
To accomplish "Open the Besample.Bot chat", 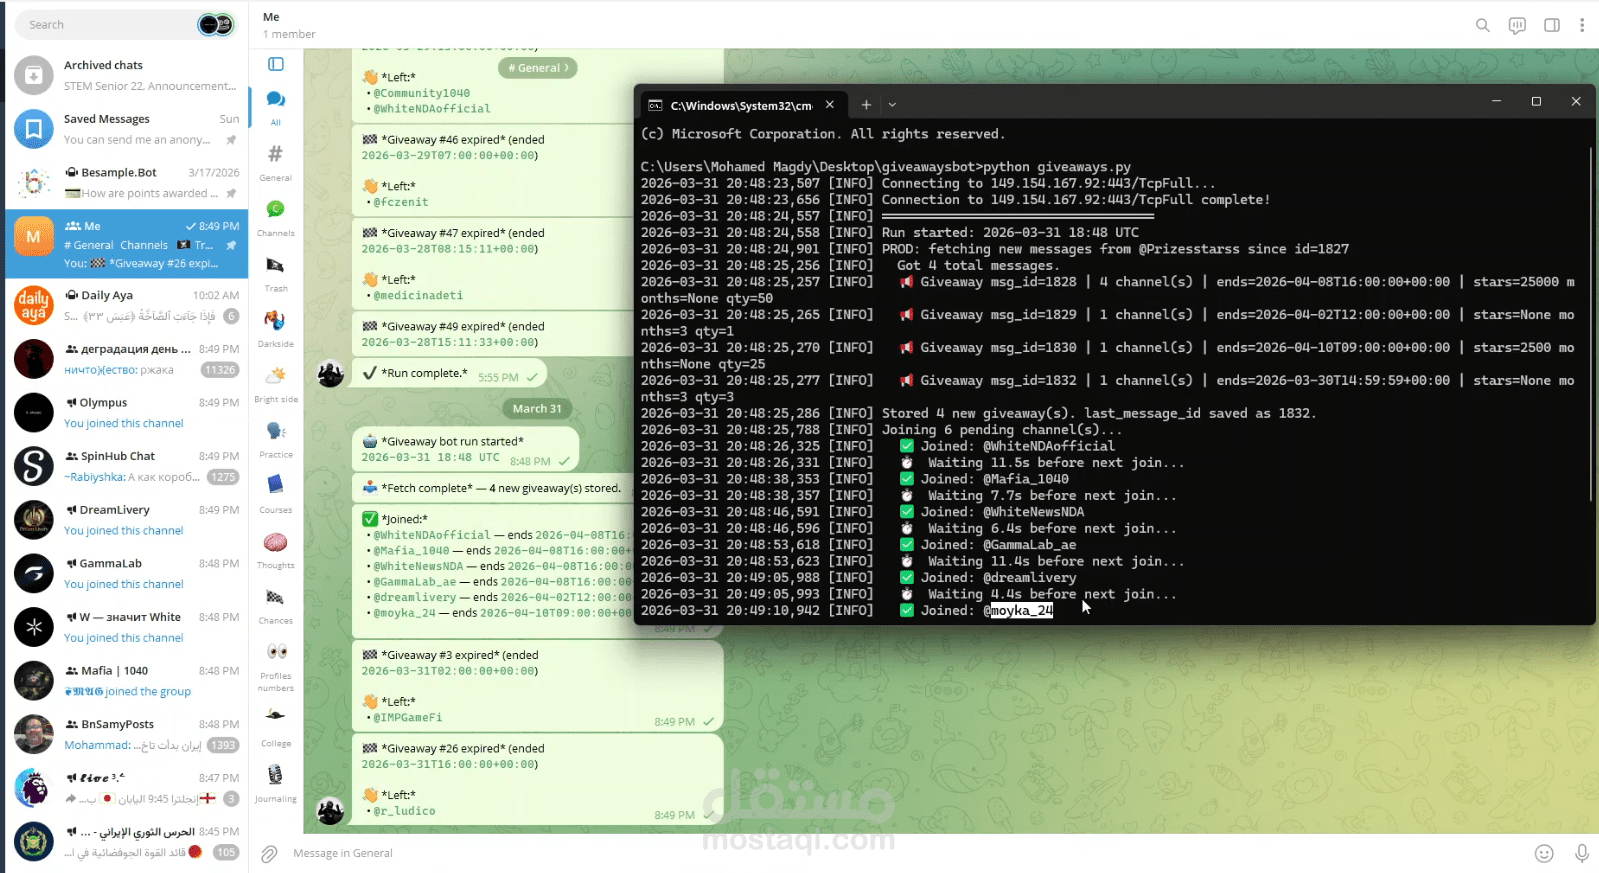I will (x=127, y=183).
